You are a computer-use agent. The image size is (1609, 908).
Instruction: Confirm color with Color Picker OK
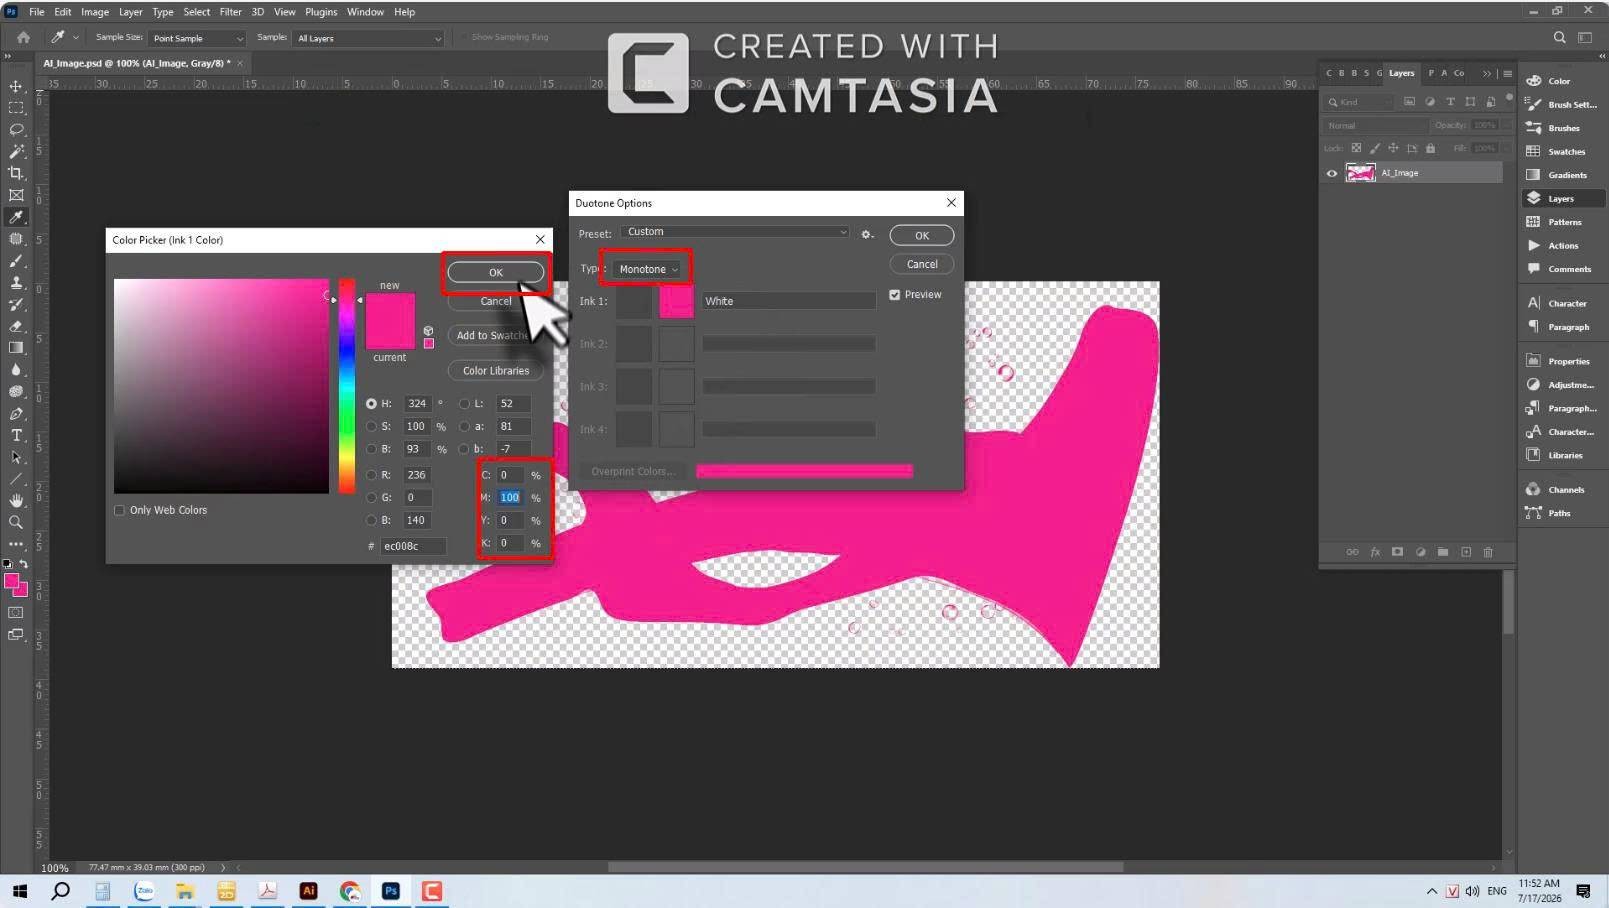click(495, 272)
